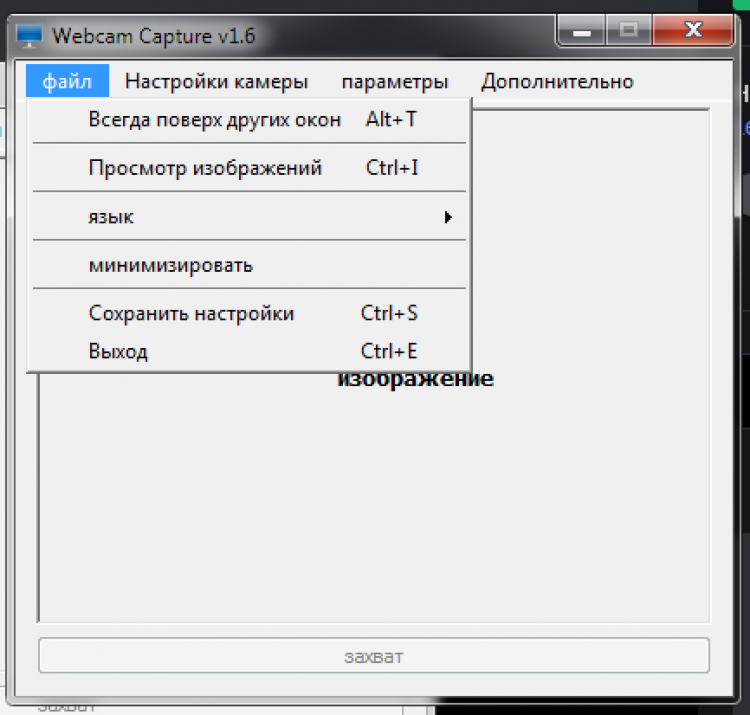Click the Webcam Capture monitor icon in title bar
Screen dimensions: 750x715
coord(29,36)
